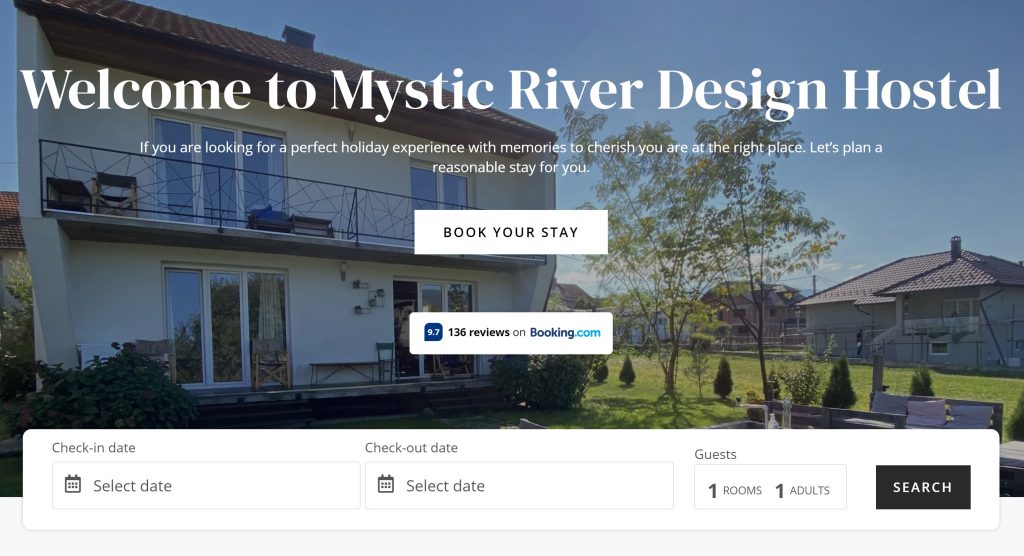Click the Welcome to Mystic River heading
The height and width of the screenshot is (556, 1024).
pos(511,90)
